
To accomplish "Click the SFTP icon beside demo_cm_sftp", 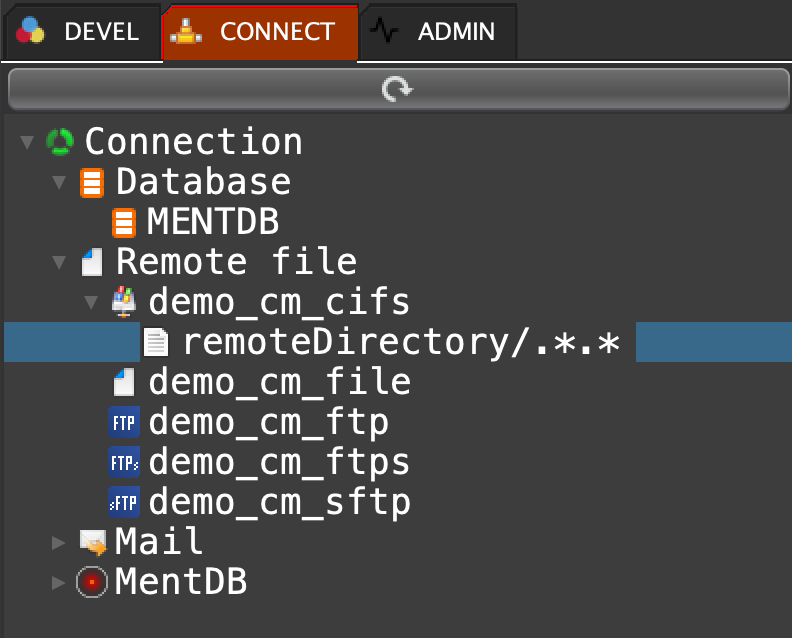I will [x=124, y=501].
